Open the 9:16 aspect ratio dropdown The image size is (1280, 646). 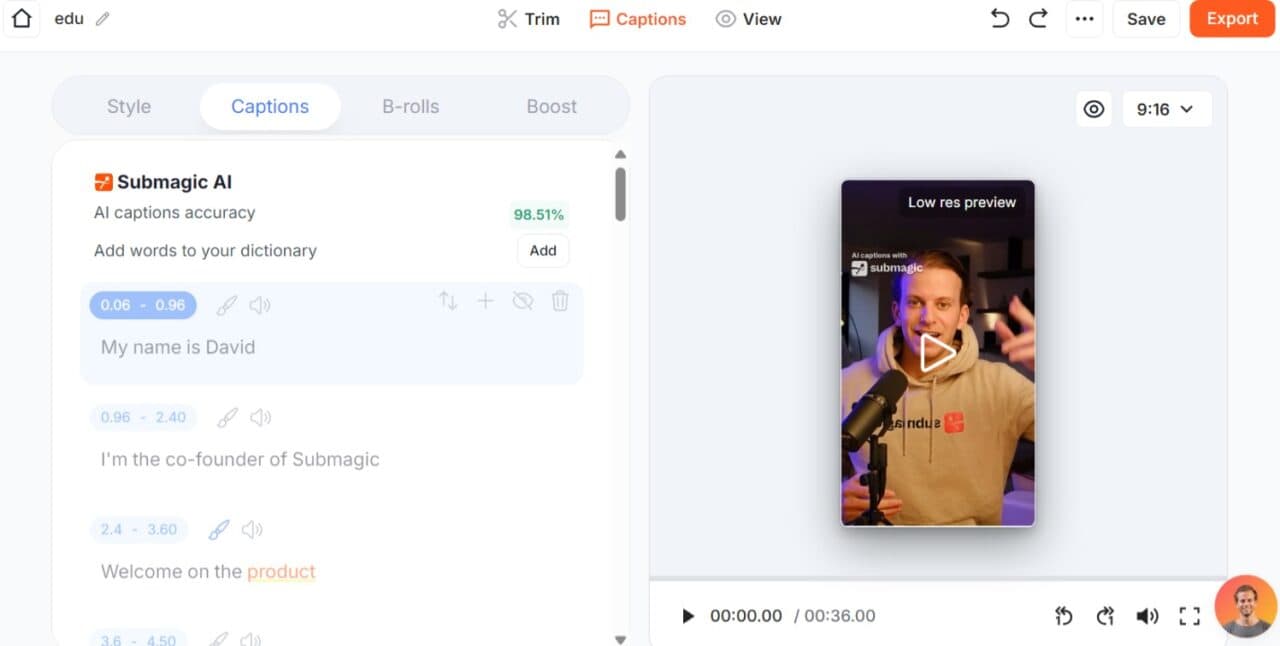(1166, 109)
